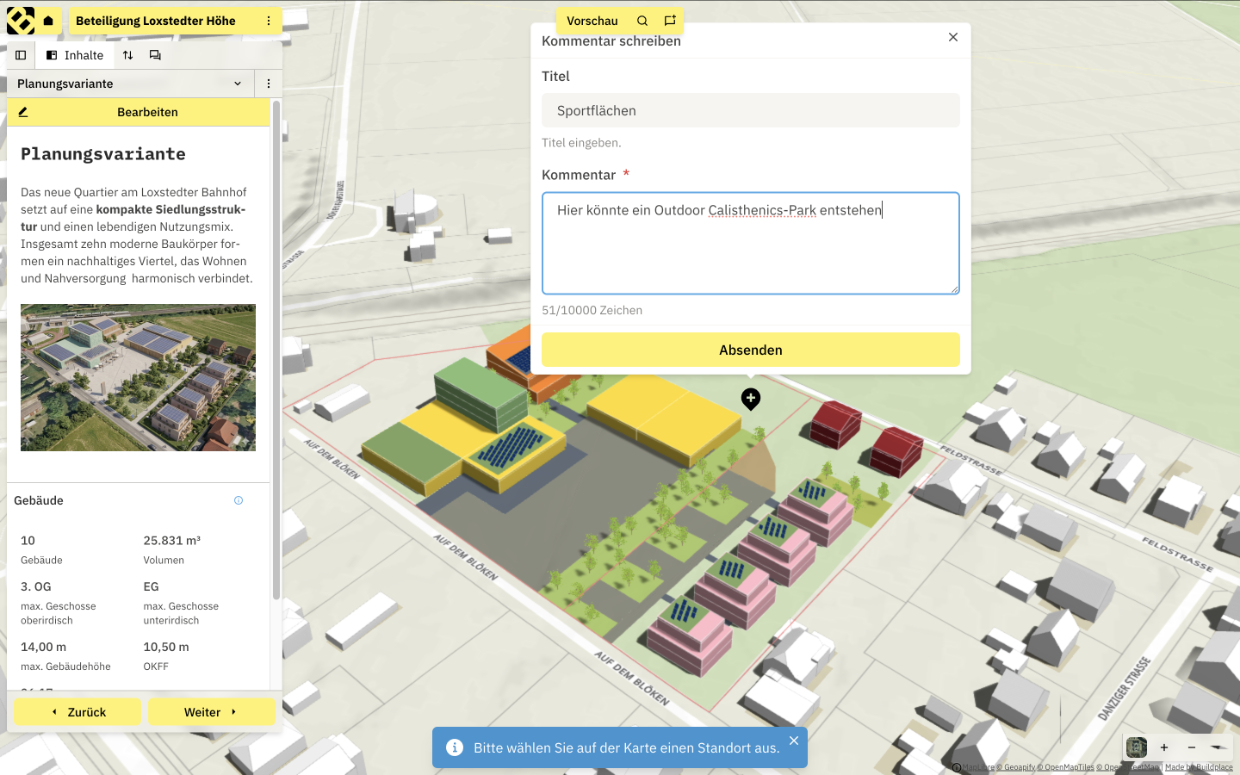The height and width of the screenshot is (775, 1240).
Task: Click the '51/10000 Zeichen' counter text
Action: click(x=592, y=310)
